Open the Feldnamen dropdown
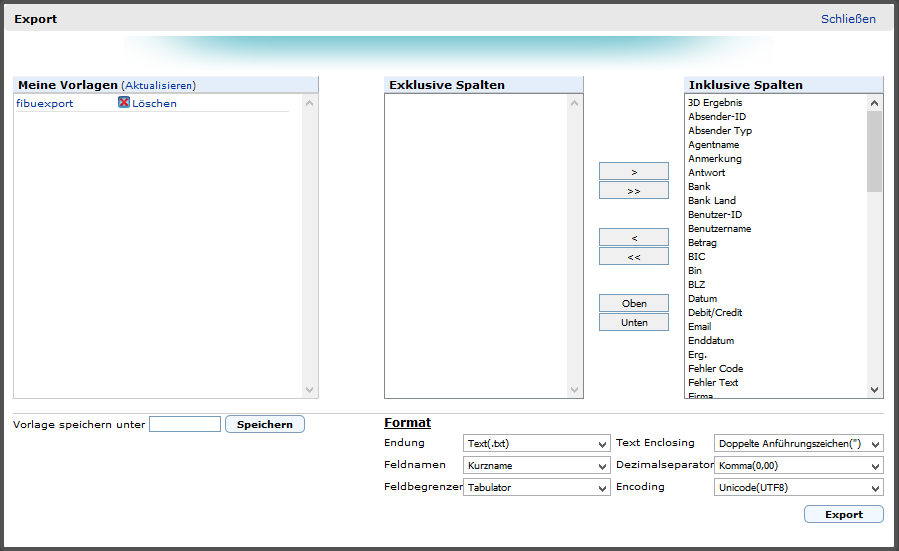 537,465
